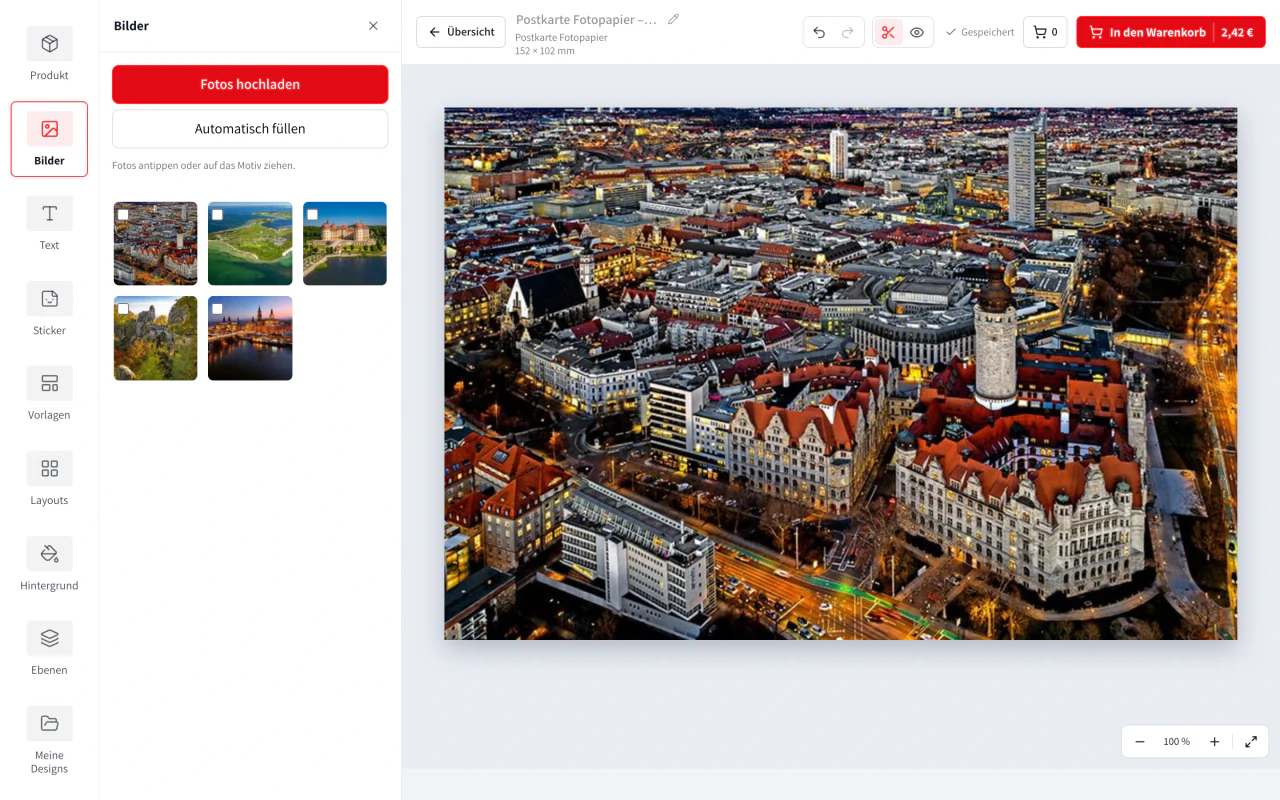Open the shopping cart with 0 items

1045,32
